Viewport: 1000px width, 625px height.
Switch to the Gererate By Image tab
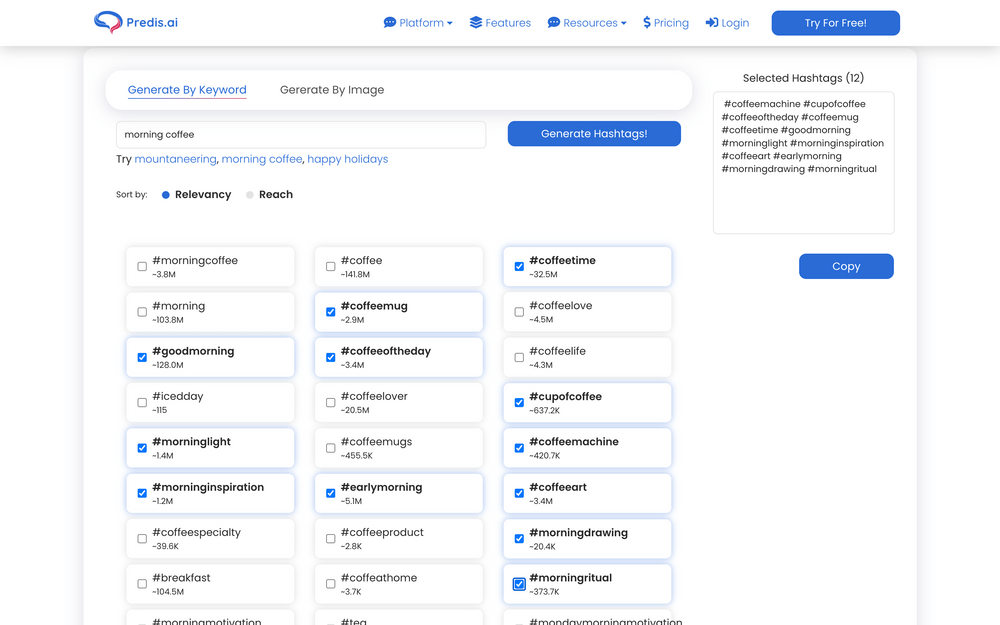(331, 89)
